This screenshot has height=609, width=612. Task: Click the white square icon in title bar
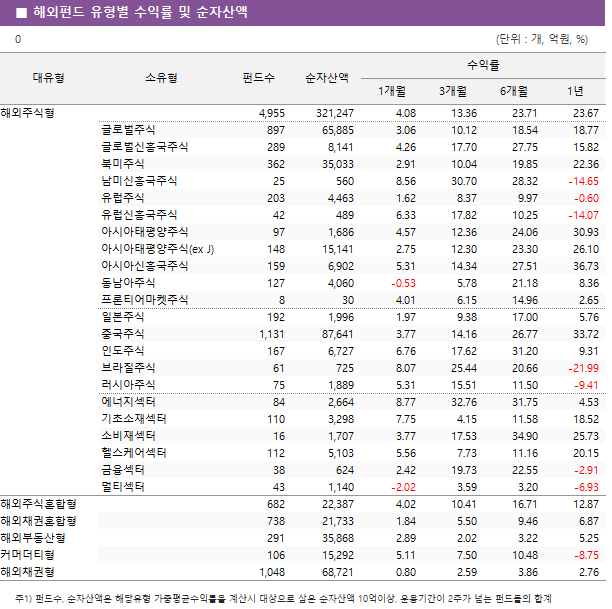(x=21, y=13)
